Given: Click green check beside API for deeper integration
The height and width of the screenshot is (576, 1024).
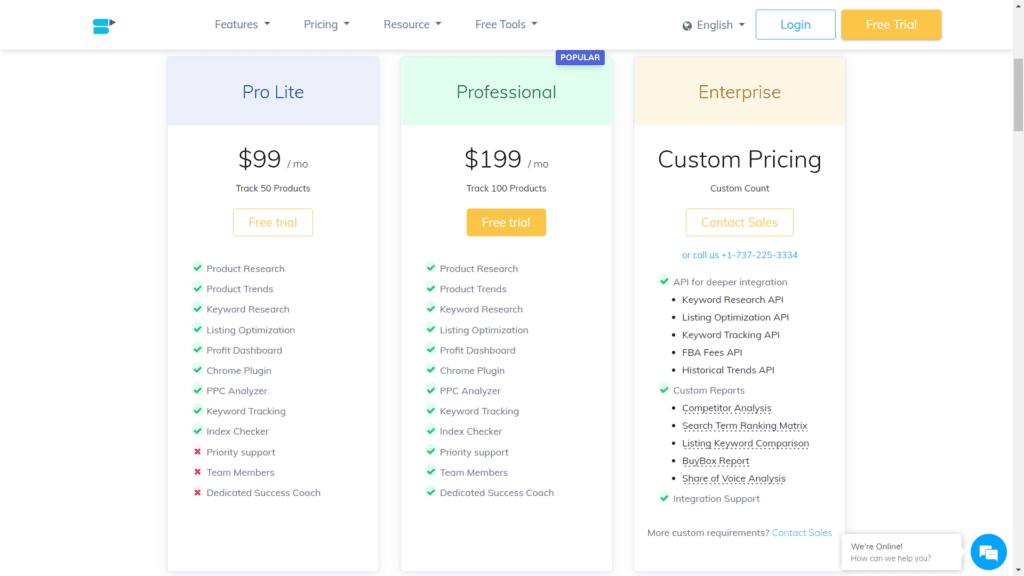Looking at the screenshot, I should pyautogui.click(x=664, y=281).
